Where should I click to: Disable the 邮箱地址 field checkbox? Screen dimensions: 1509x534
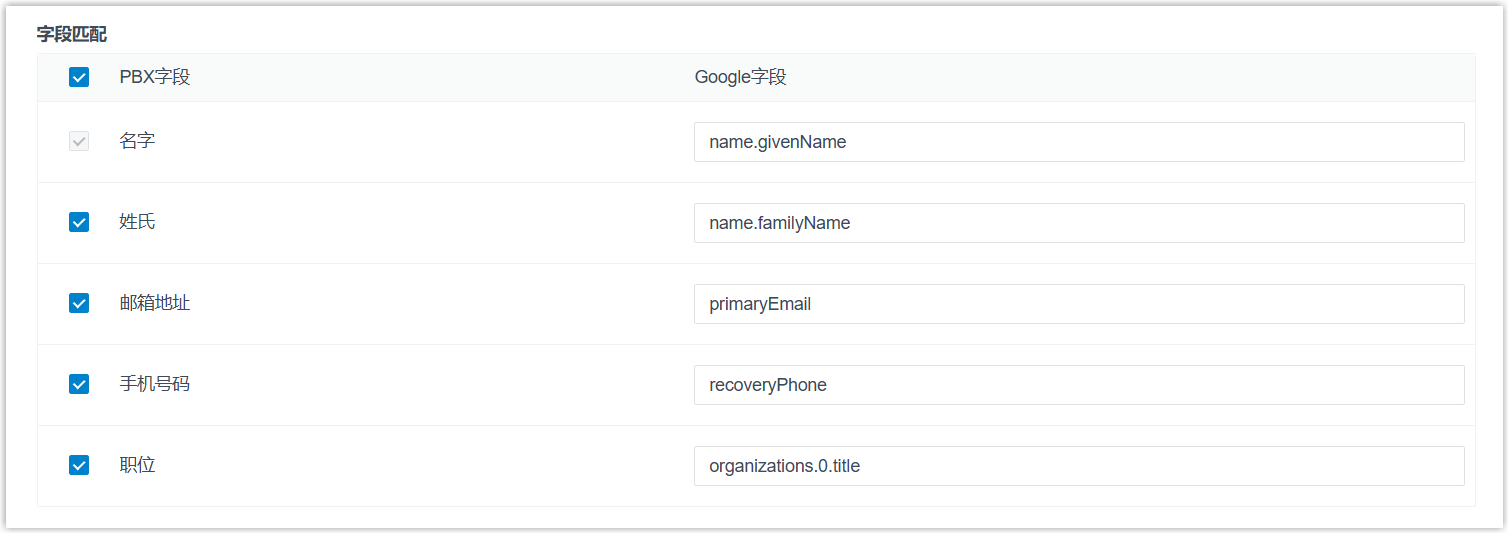point(79,303)
